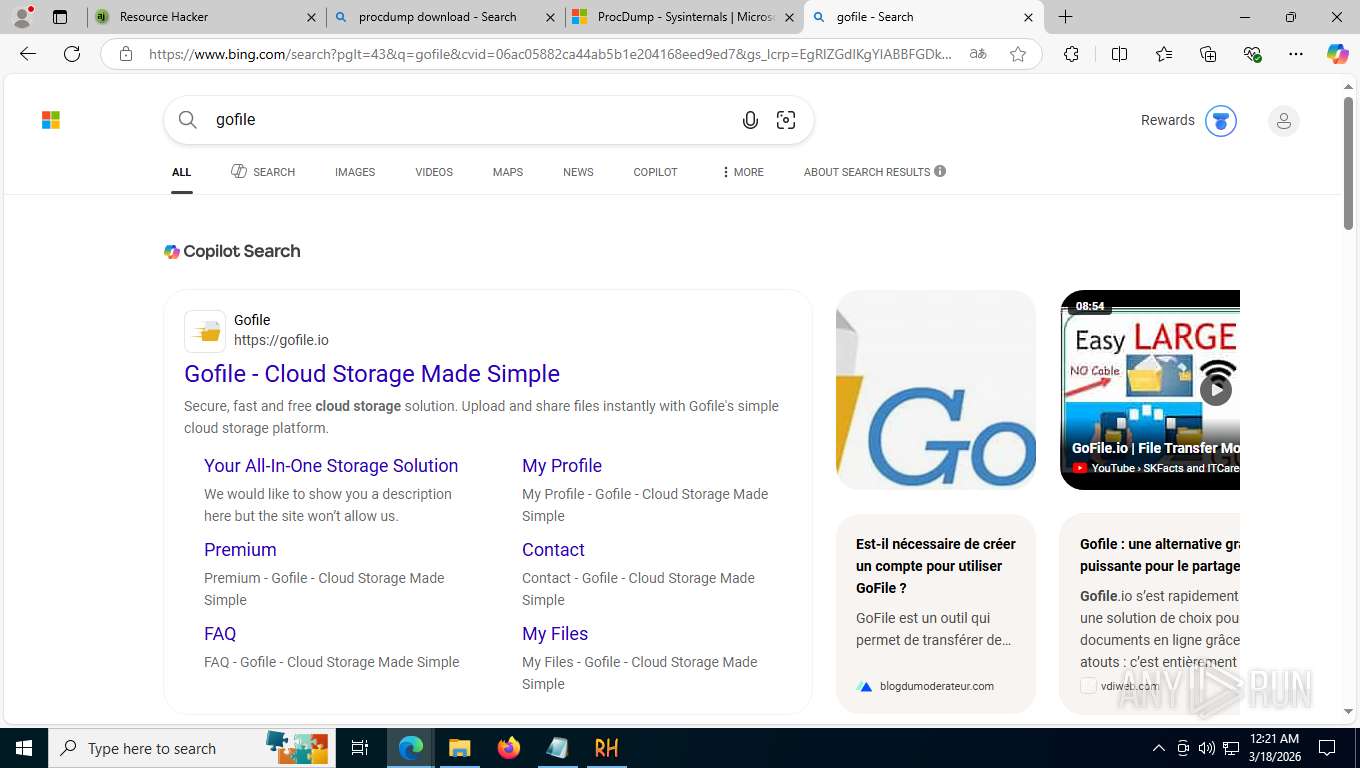
Task: Add page to favorites star icon
Action: pos(1018,54)
